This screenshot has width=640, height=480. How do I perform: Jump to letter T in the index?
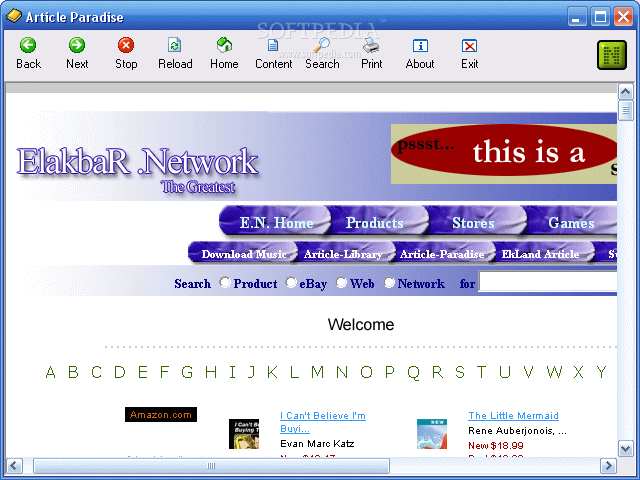[481, 372]
